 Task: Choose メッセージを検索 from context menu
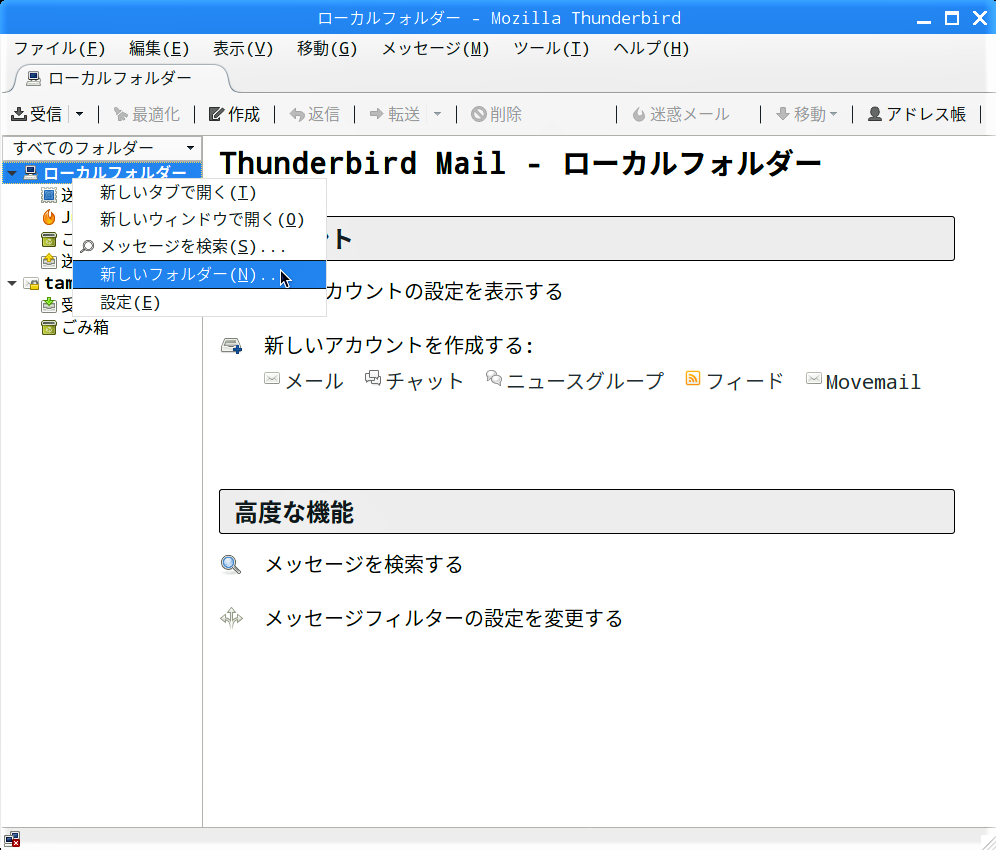pyautogui.click(x=199, y=246)
